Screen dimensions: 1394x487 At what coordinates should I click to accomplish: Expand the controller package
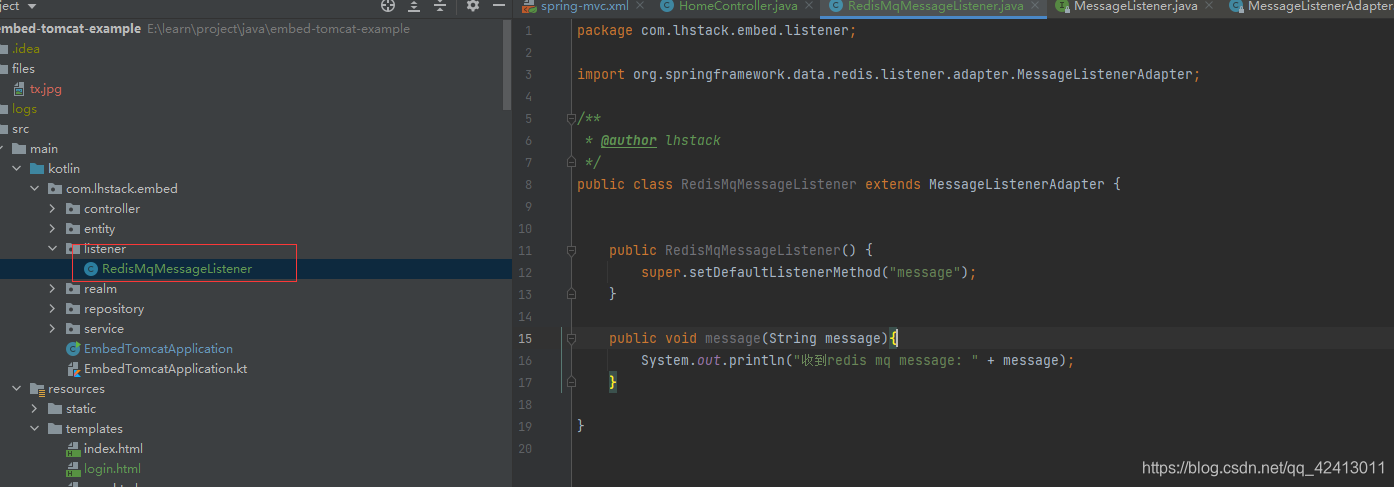(53, 209)
